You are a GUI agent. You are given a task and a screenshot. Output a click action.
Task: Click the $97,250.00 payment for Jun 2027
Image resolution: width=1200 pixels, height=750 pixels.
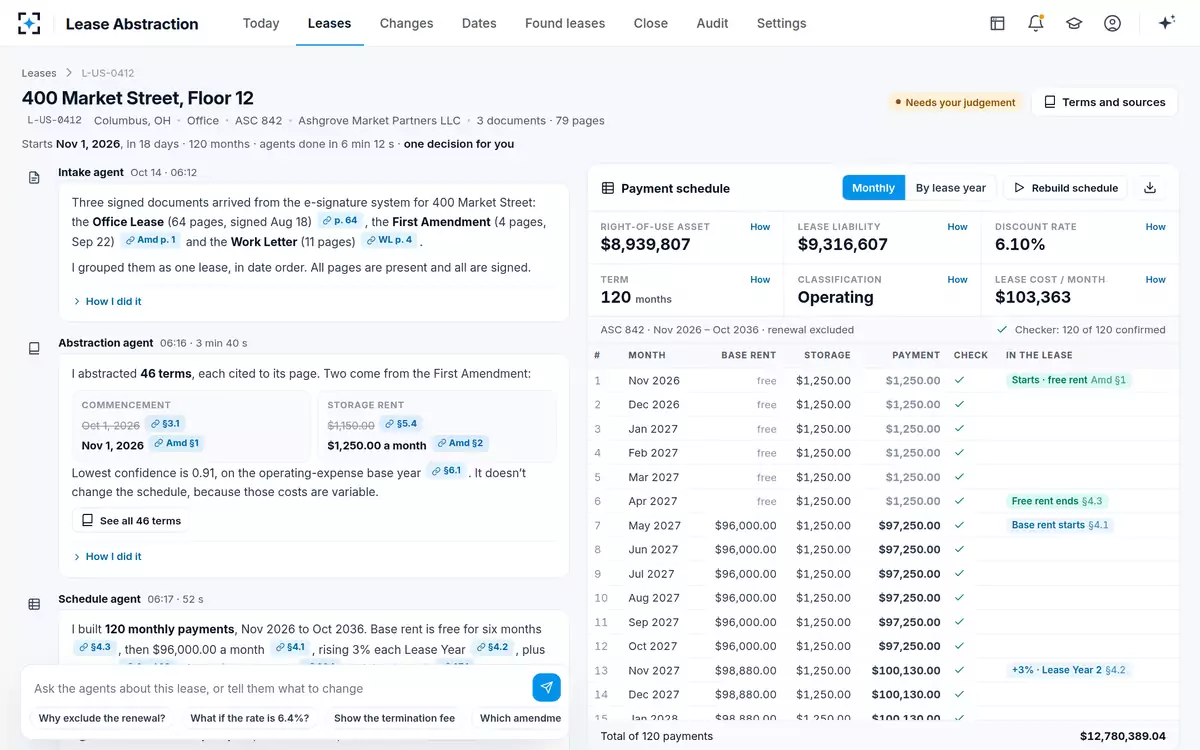[x=909, y=550]
